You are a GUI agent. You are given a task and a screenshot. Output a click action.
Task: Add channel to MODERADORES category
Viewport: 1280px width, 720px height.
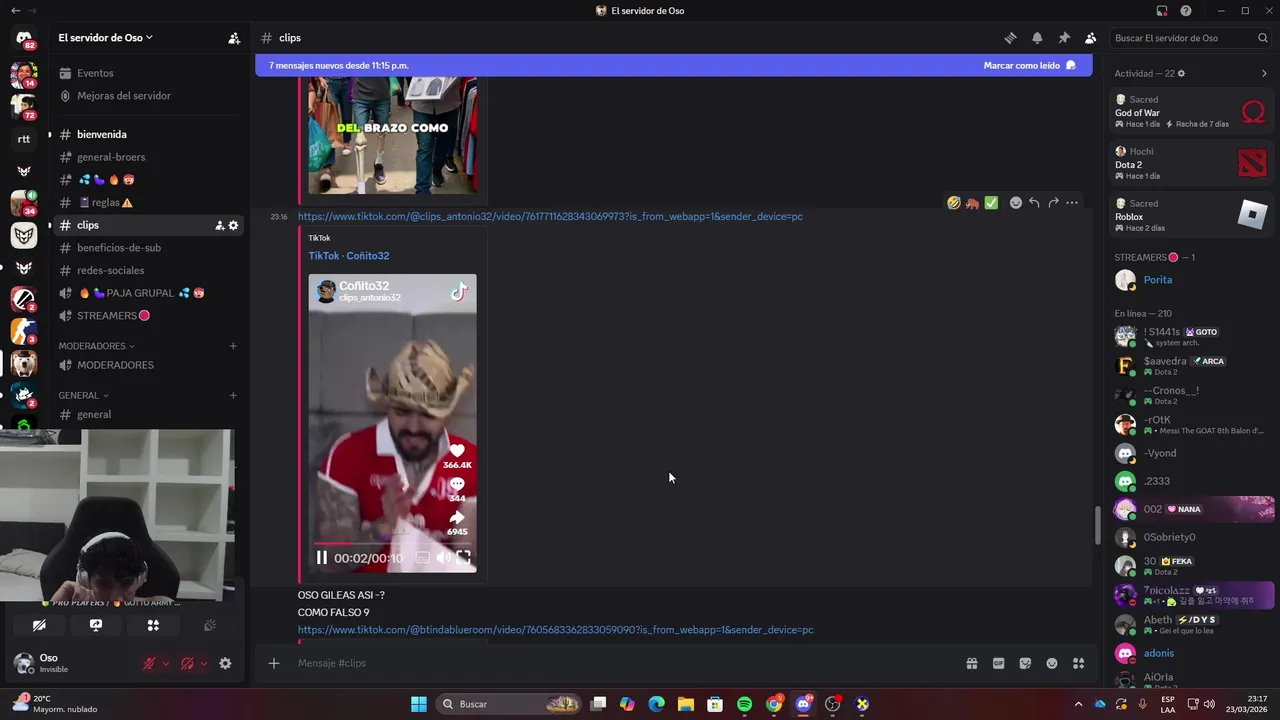(x=233, y=346)
